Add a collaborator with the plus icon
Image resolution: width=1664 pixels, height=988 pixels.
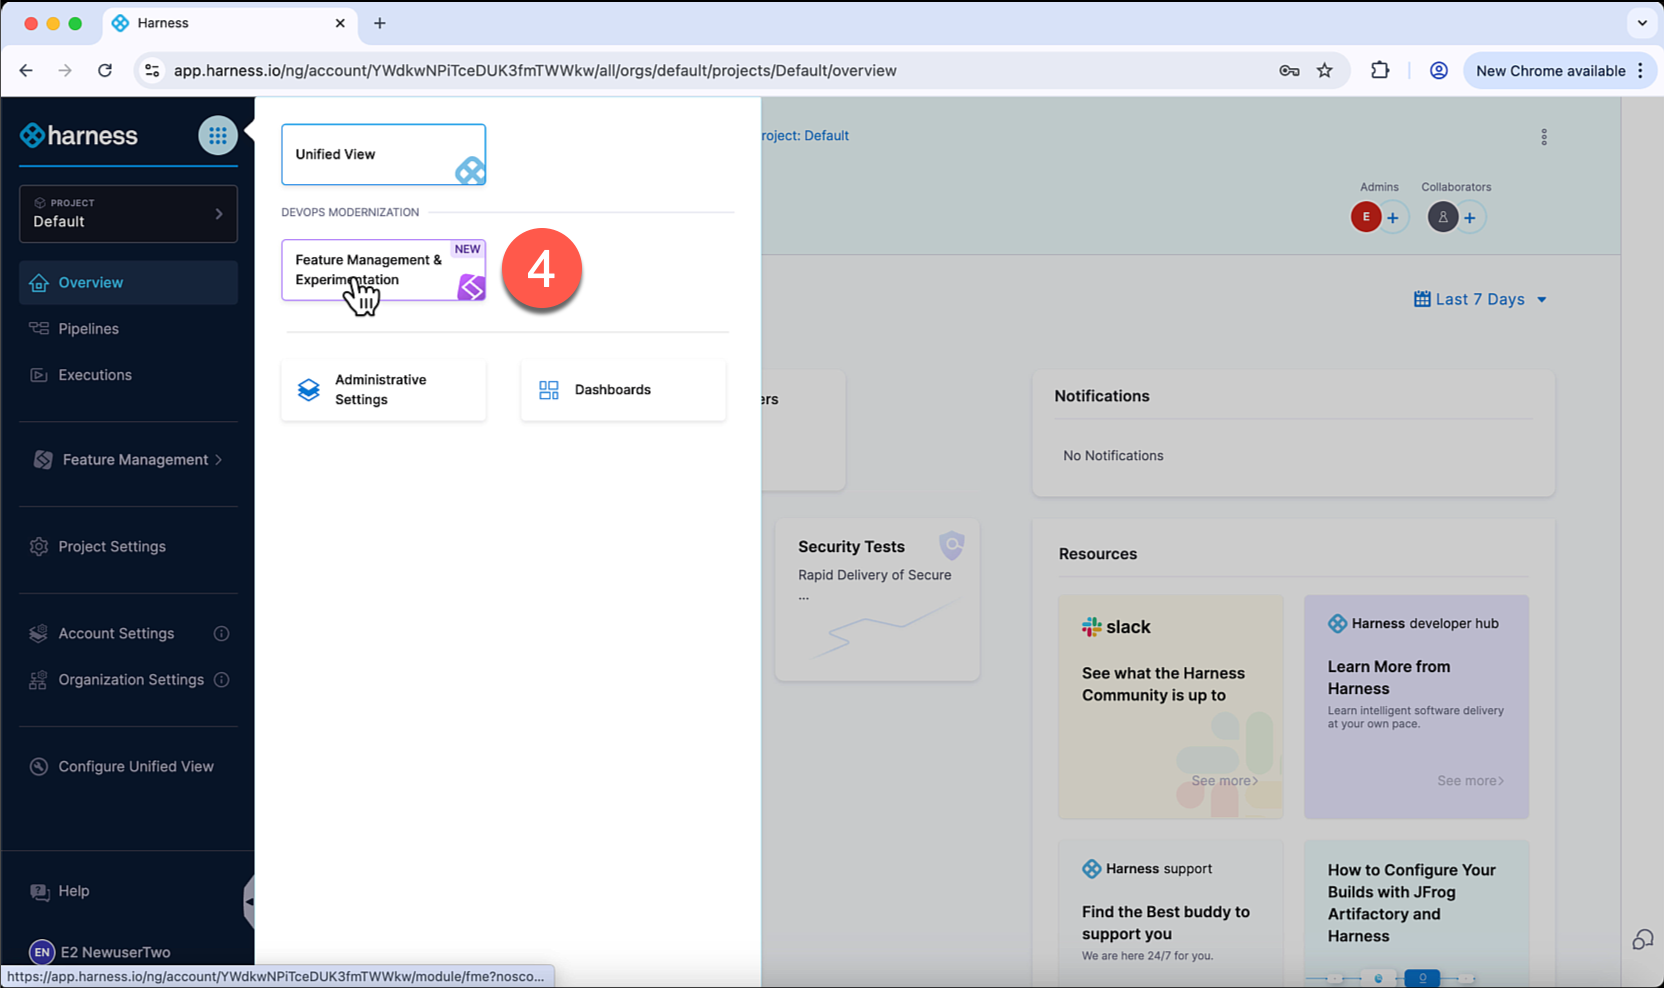click(x=1470, y=218)
